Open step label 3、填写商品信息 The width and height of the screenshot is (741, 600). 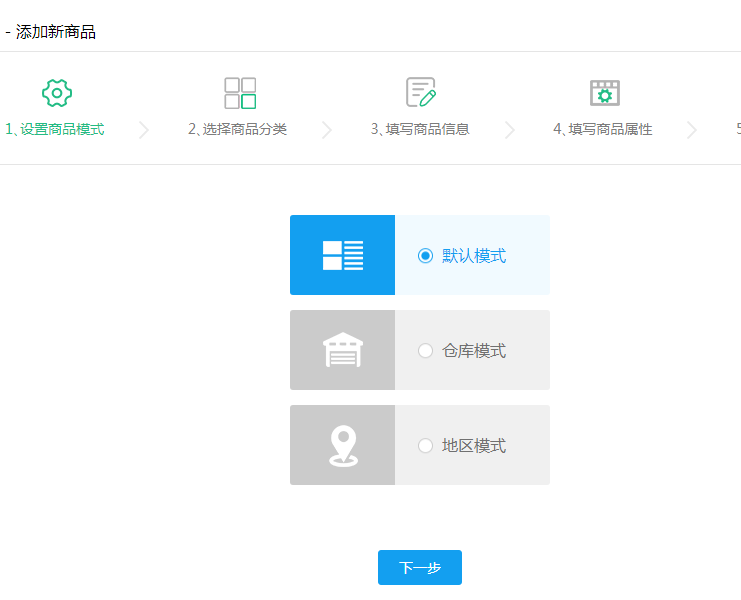[420, 130]
